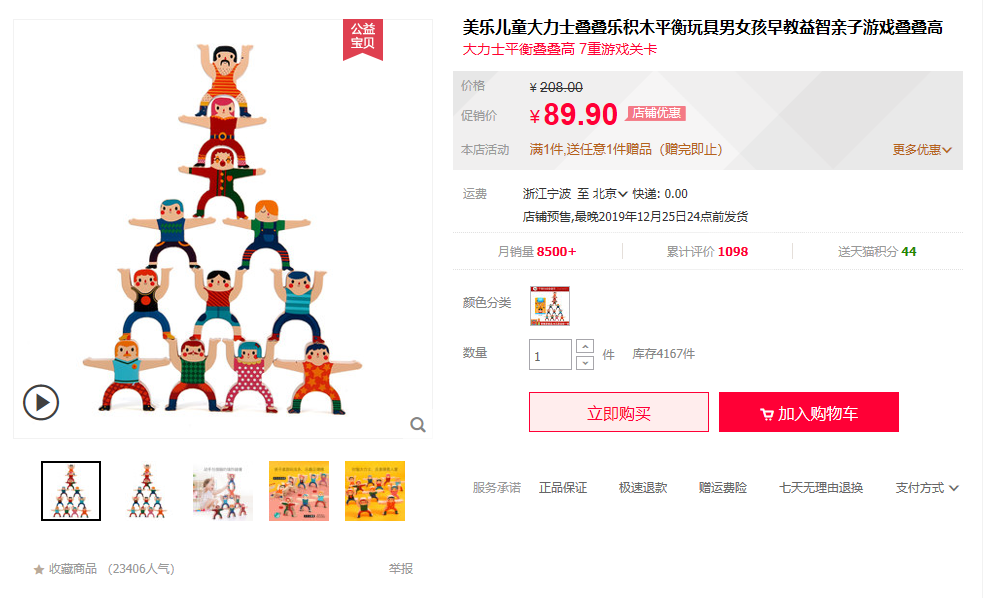The image size is (983, 598).
Task: Expand 支付方式 payment options
Action: (x=927, y=488)
